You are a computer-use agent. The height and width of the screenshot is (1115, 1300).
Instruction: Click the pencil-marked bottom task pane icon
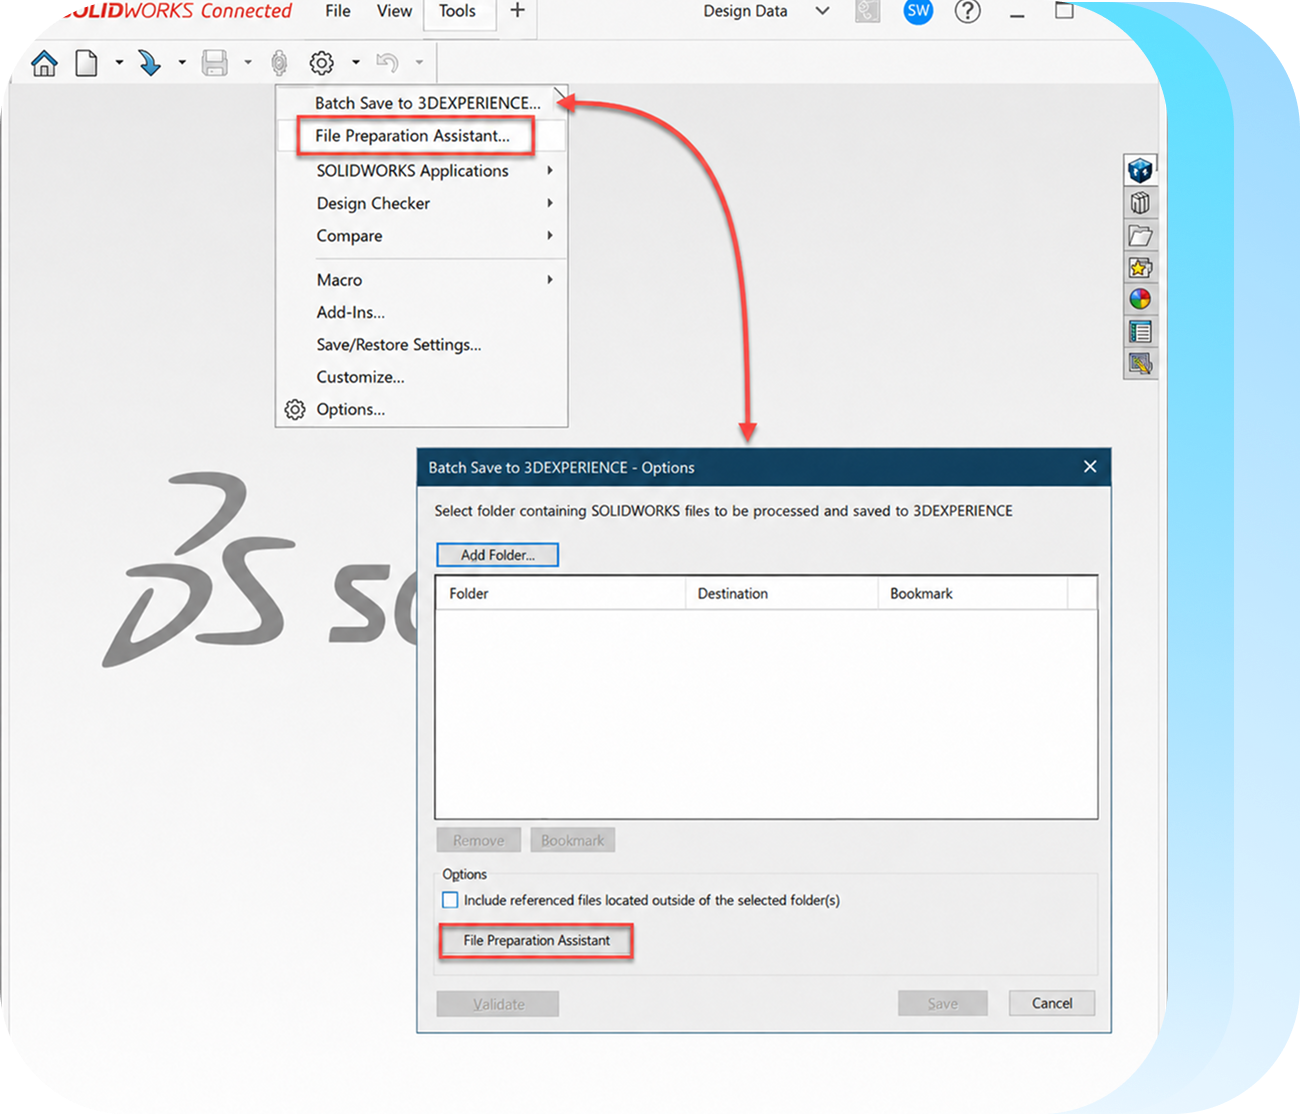pyautogui.click(x=1140, y=364)
